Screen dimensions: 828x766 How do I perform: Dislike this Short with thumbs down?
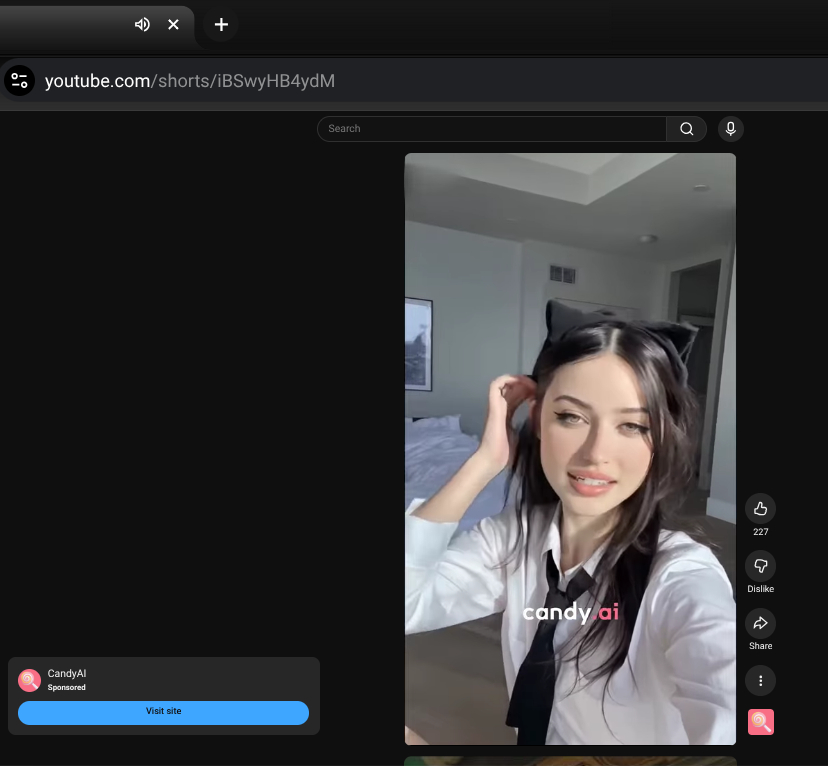760,565
